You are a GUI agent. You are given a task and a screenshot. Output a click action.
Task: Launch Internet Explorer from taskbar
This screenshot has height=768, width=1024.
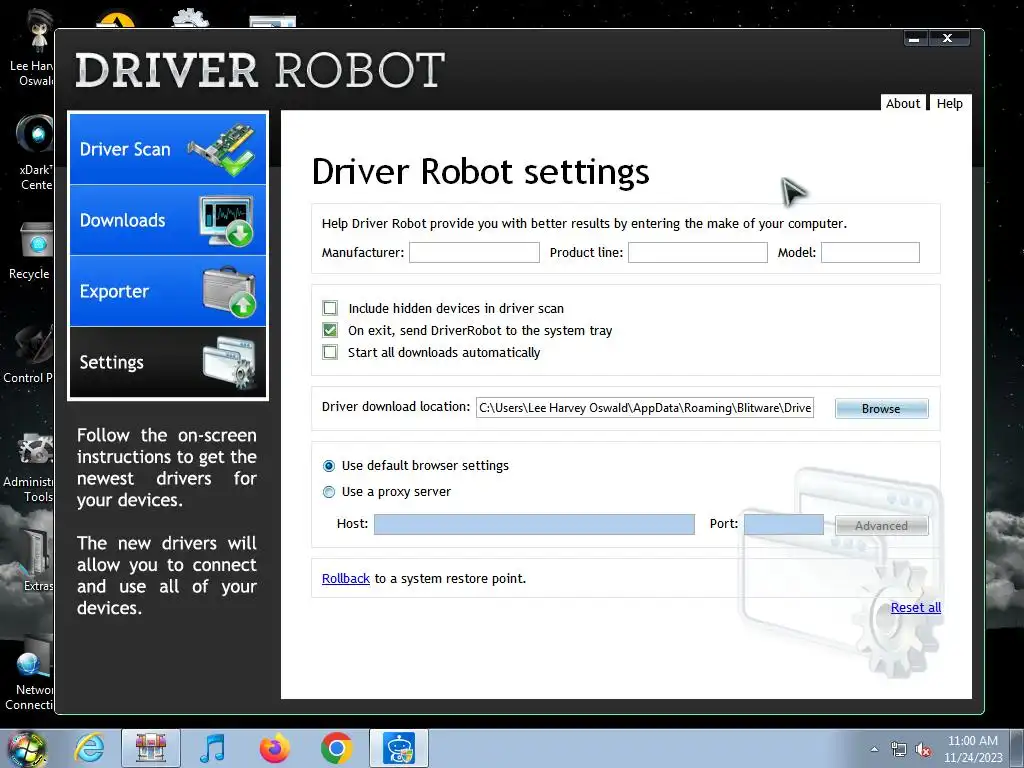(89, 748)
